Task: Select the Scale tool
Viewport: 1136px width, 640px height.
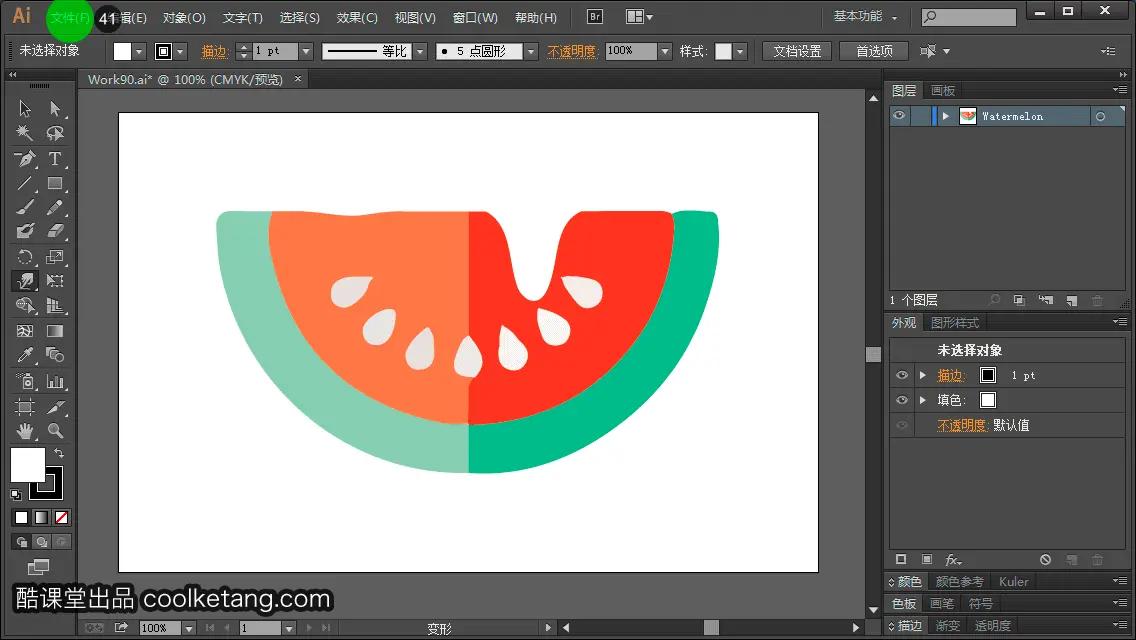Action: click(x=55, y=257)
